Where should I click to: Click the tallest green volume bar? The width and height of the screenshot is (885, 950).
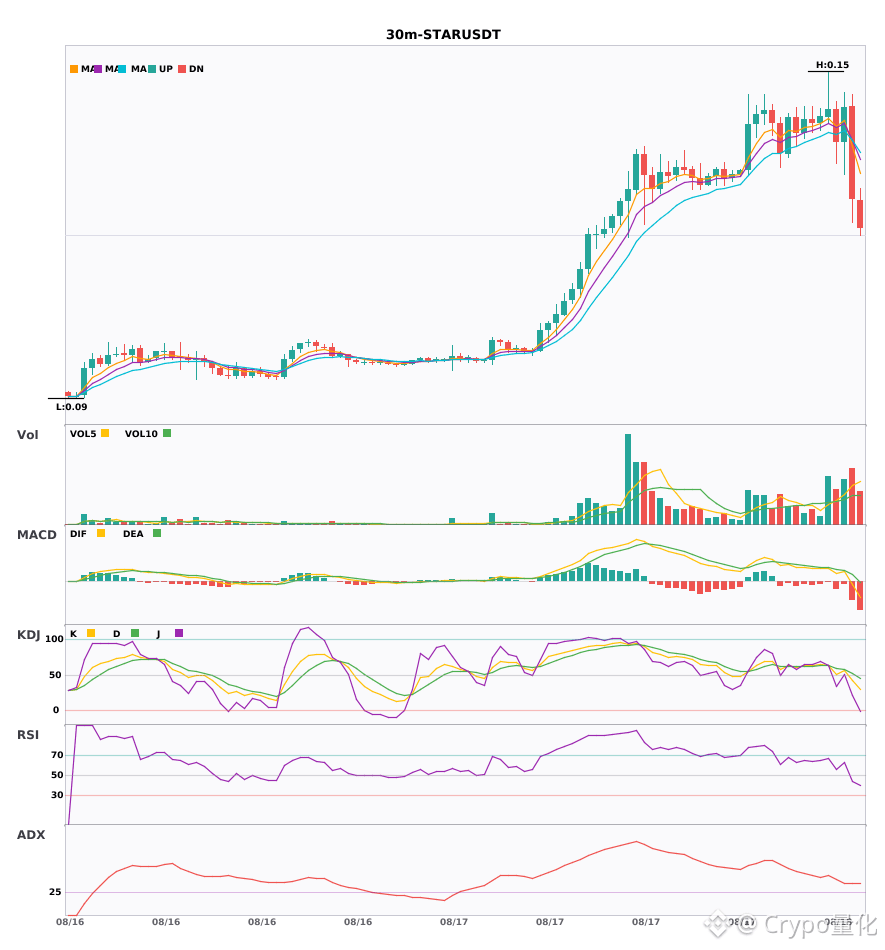628,479
